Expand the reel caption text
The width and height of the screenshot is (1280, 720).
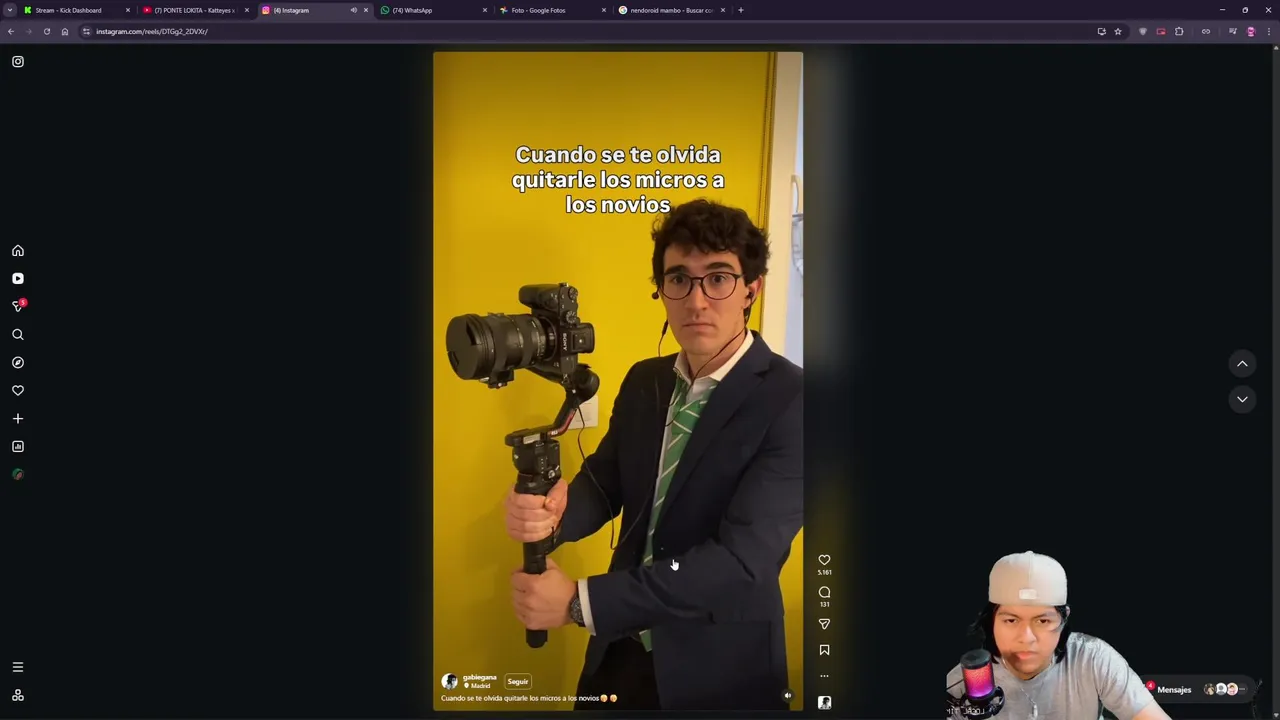529,699
